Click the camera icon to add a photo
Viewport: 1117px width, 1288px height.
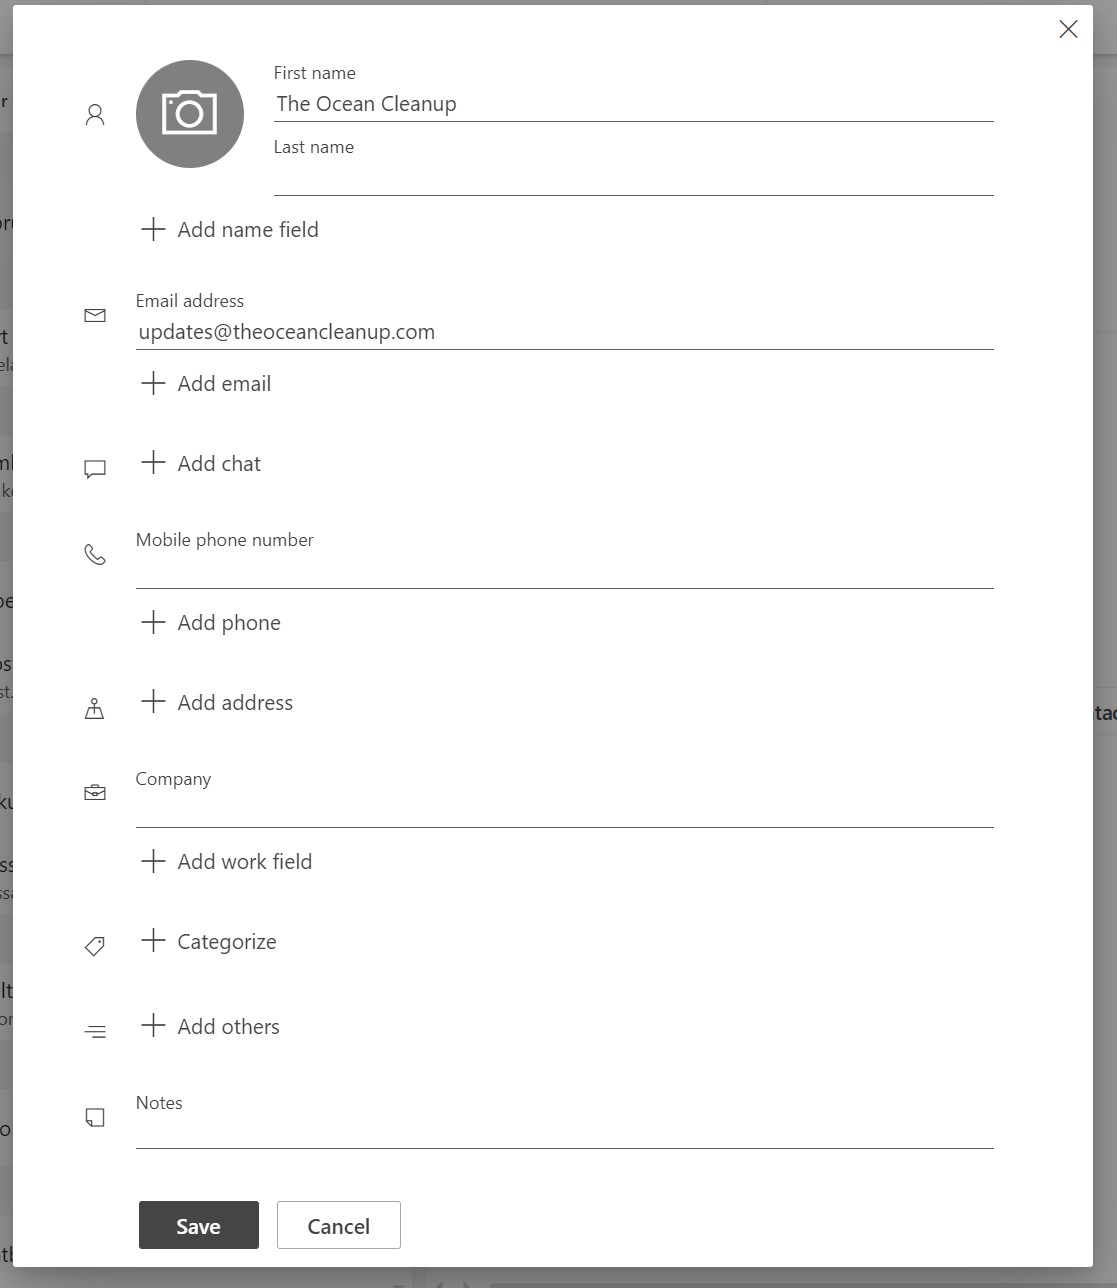189,113
